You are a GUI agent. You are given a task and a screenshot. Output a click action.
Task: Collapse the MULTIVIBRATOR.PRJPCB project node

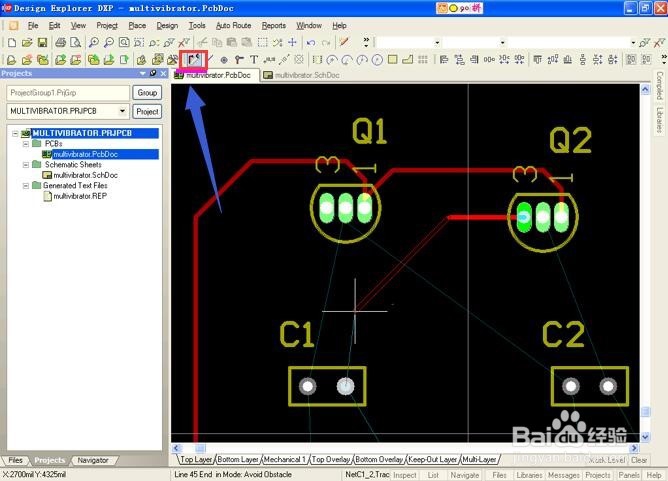click(15, 133)
